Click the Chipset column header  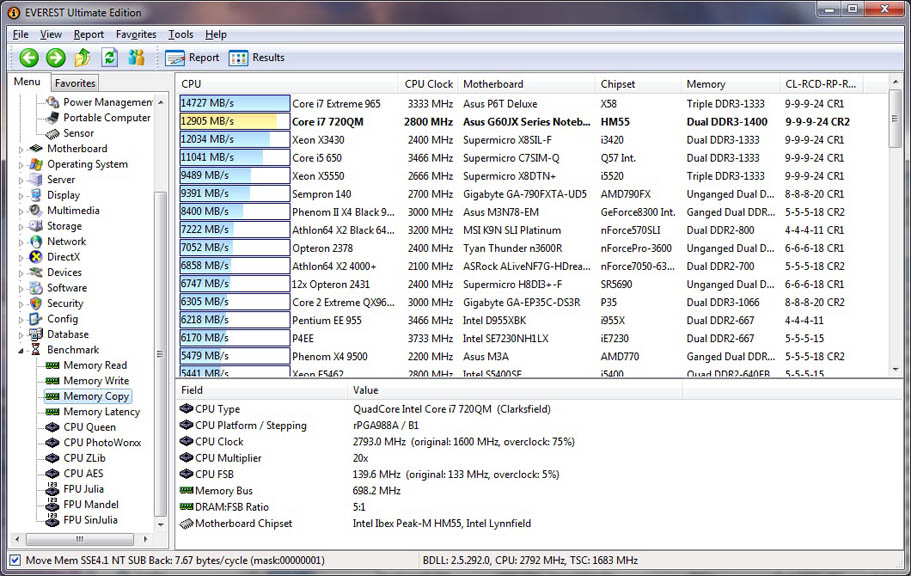coord(637,84)
